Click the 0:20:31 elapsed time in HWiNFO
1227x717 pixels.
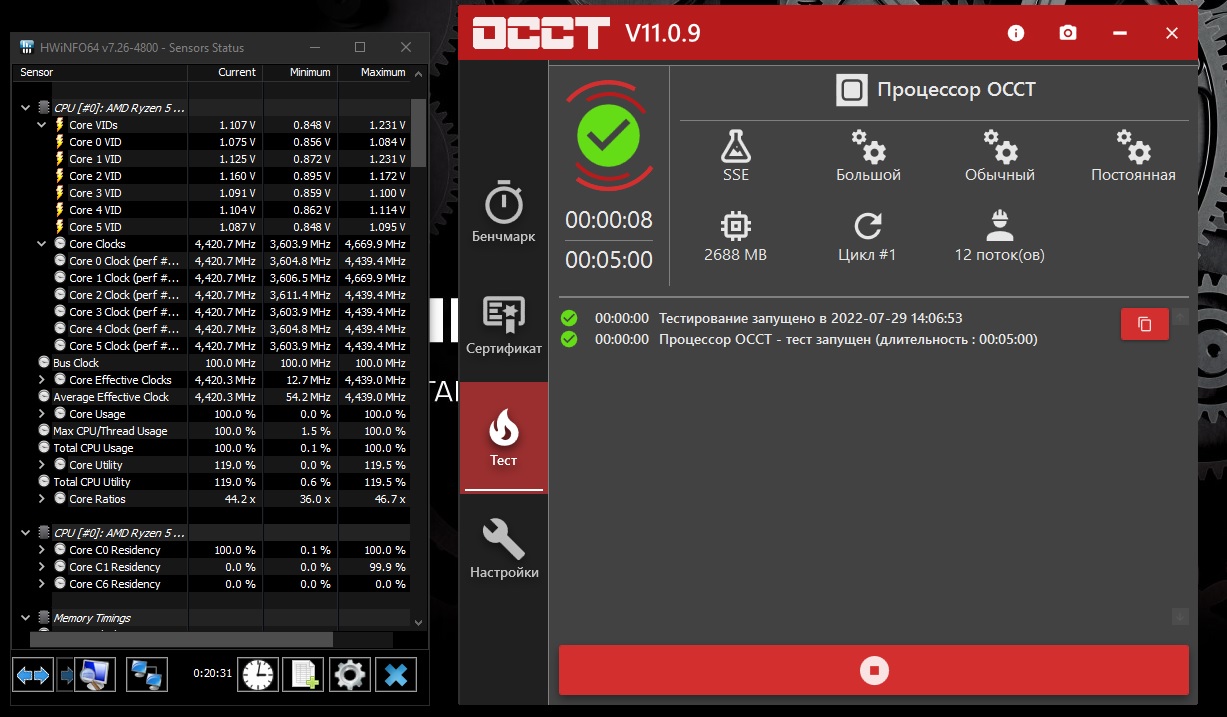click(213, 673)
